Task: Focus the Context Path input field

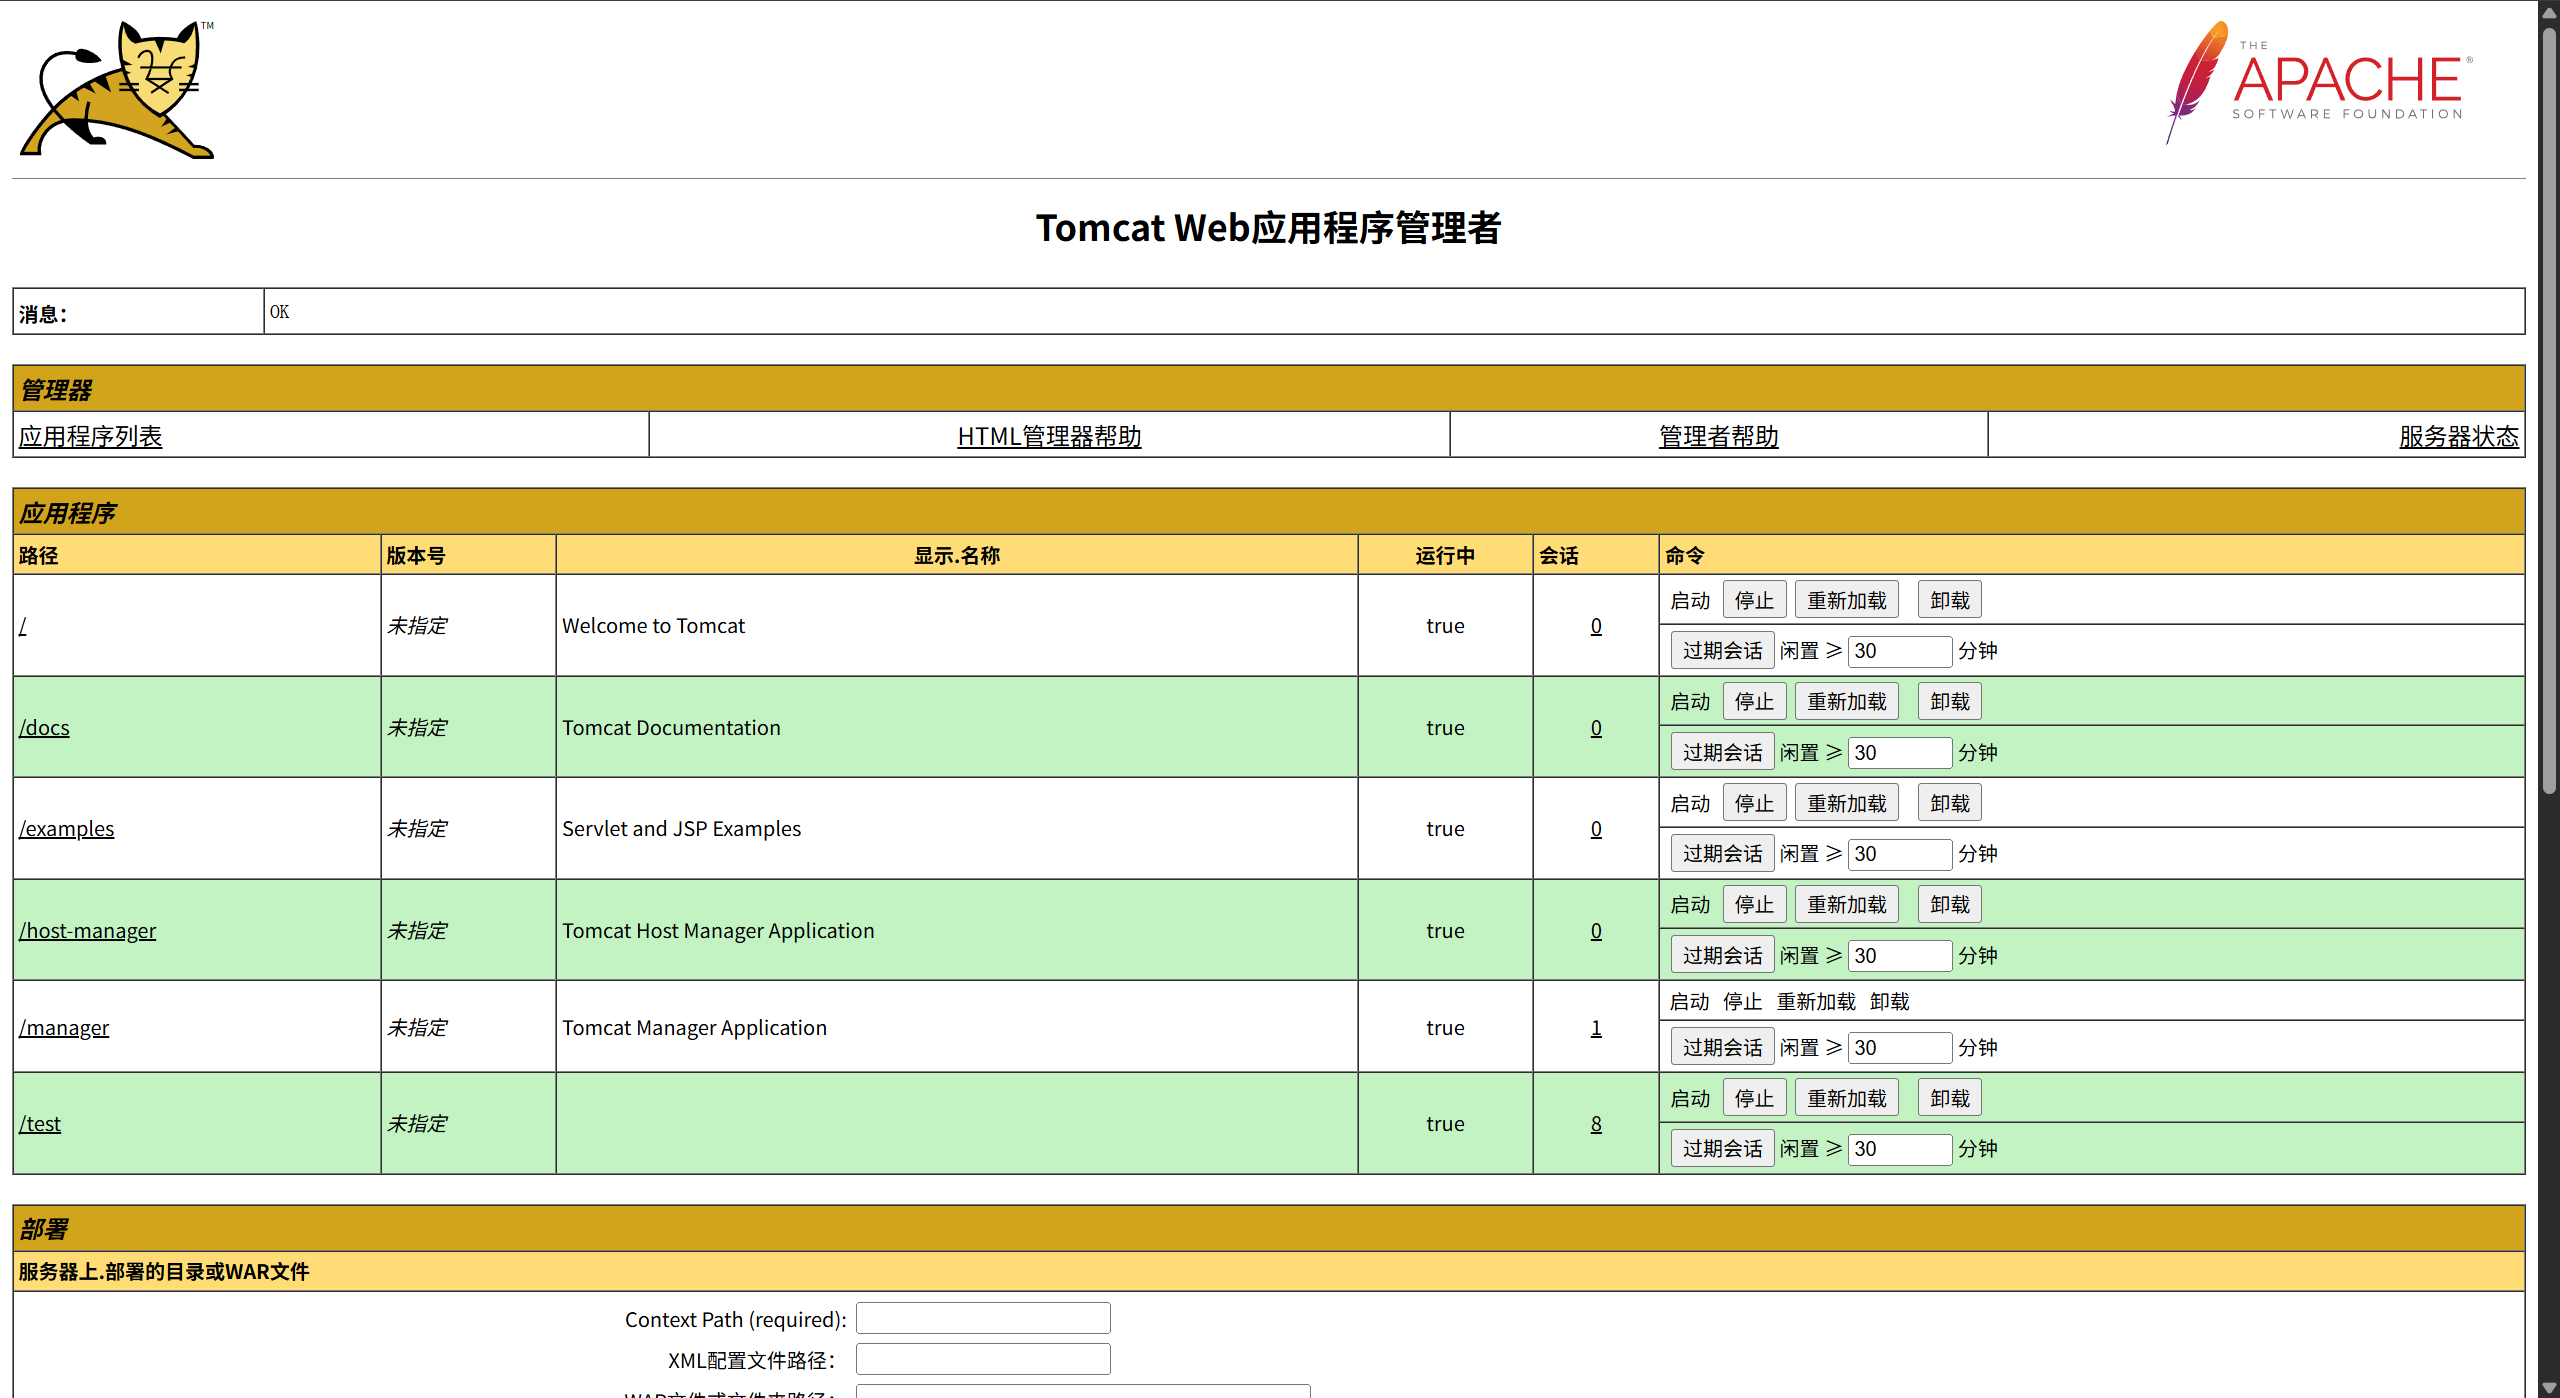Action: tap(983, 1318)
